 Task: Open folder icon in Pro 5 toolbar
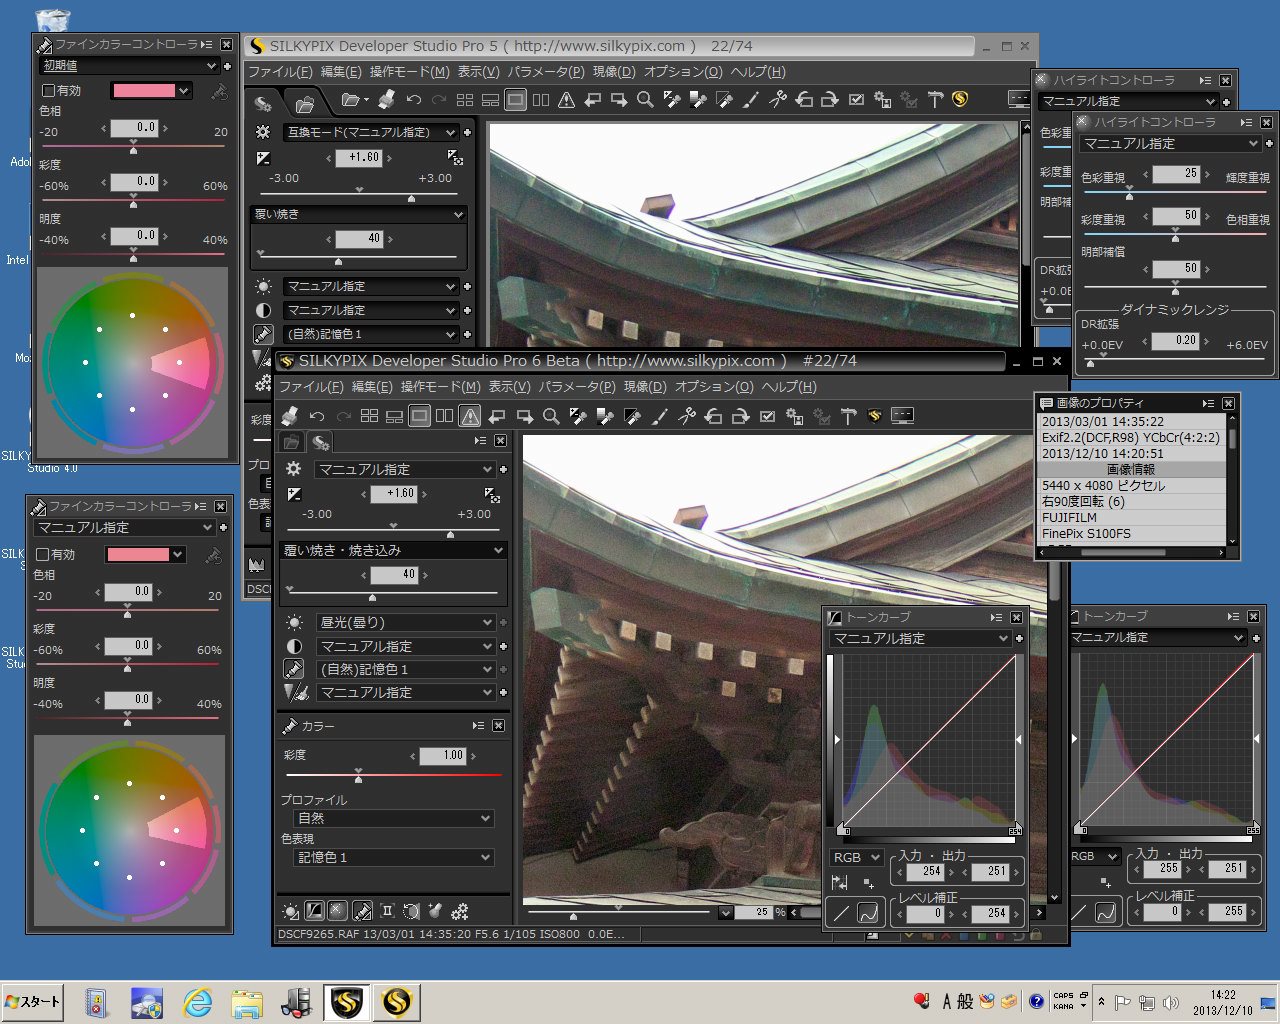coord(352,100)
